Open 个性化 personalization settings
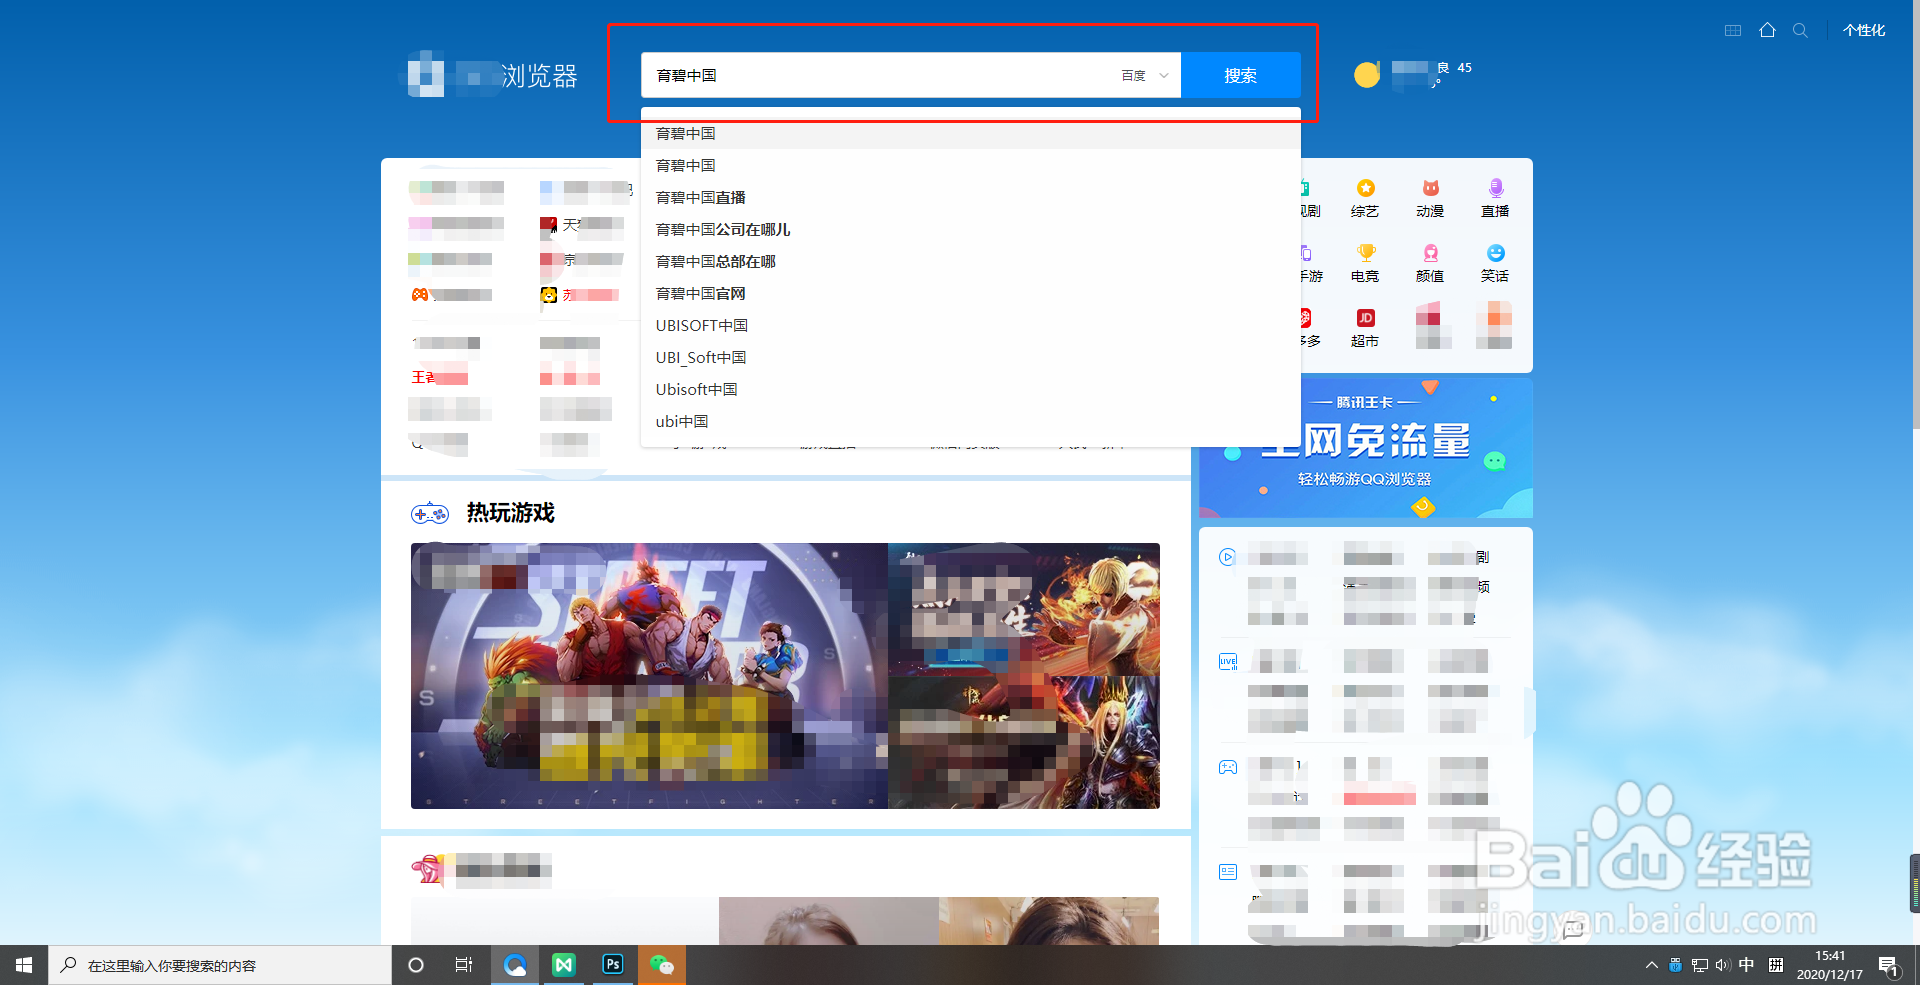Viewport: 1920px width, 985px height. (x=1864, y=31)
